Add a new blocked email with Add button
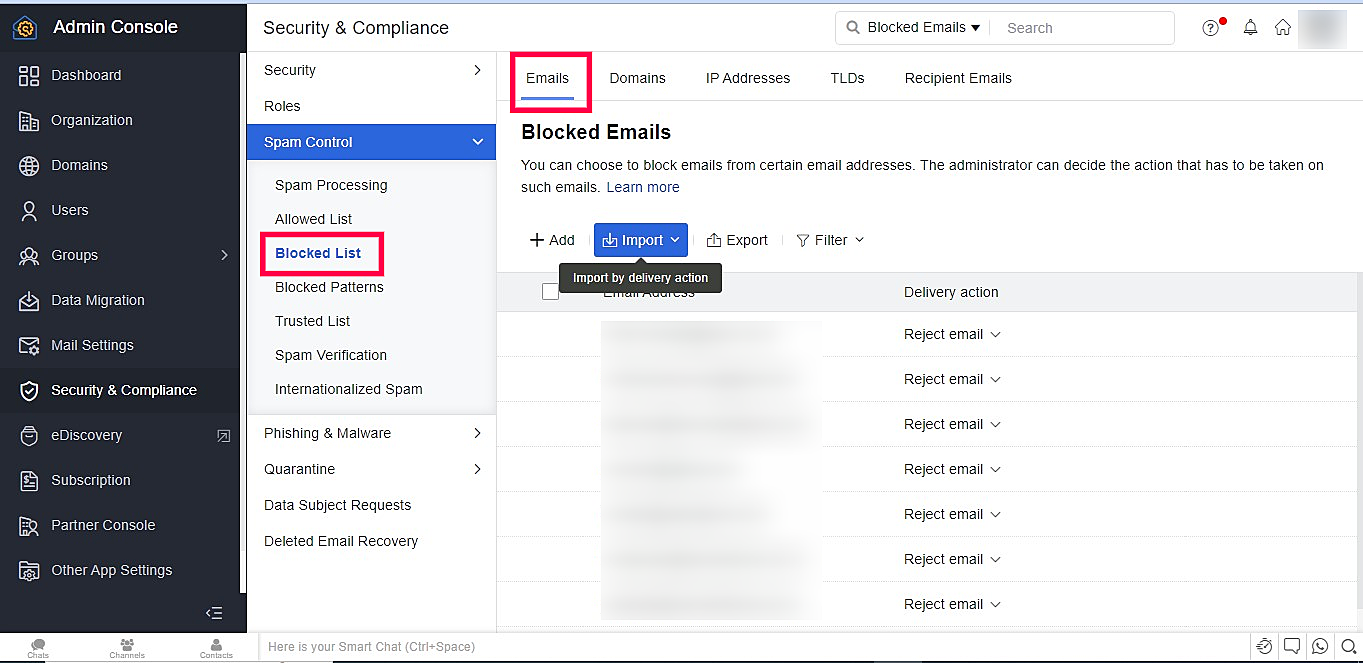Screen dimensions: 1363x663 [552, 240]
